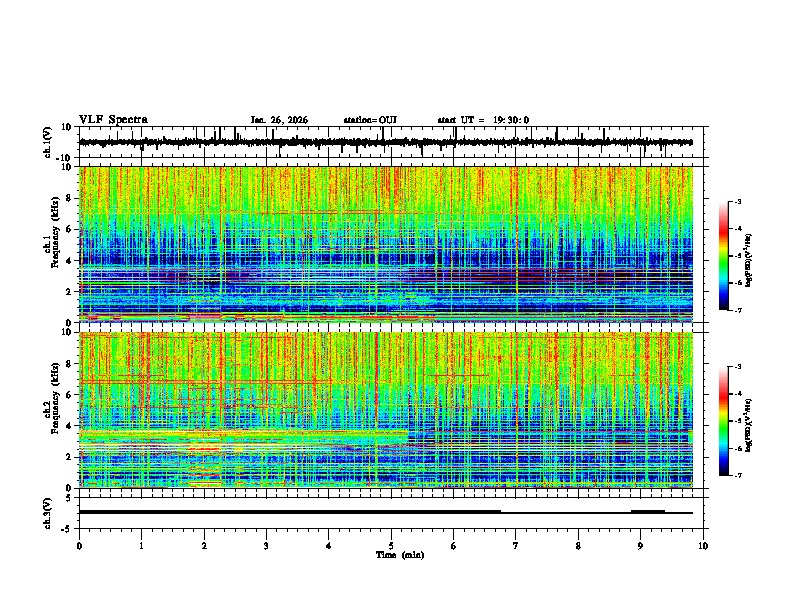Click the "ch.1(V)" waveform axis label

pyautogui.click(x=47, y=142)
